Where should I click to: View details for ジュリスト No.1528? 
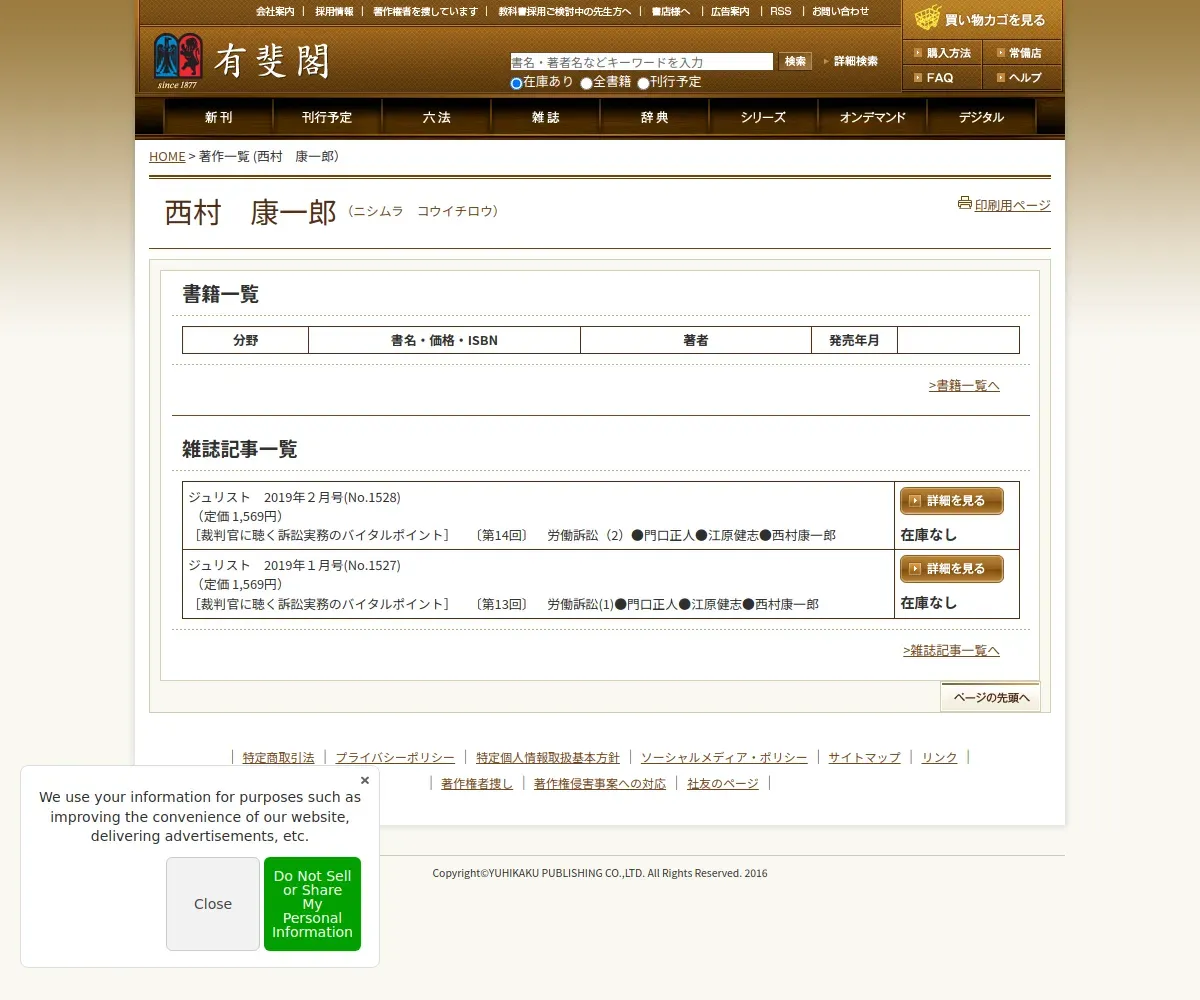point(952,501)
